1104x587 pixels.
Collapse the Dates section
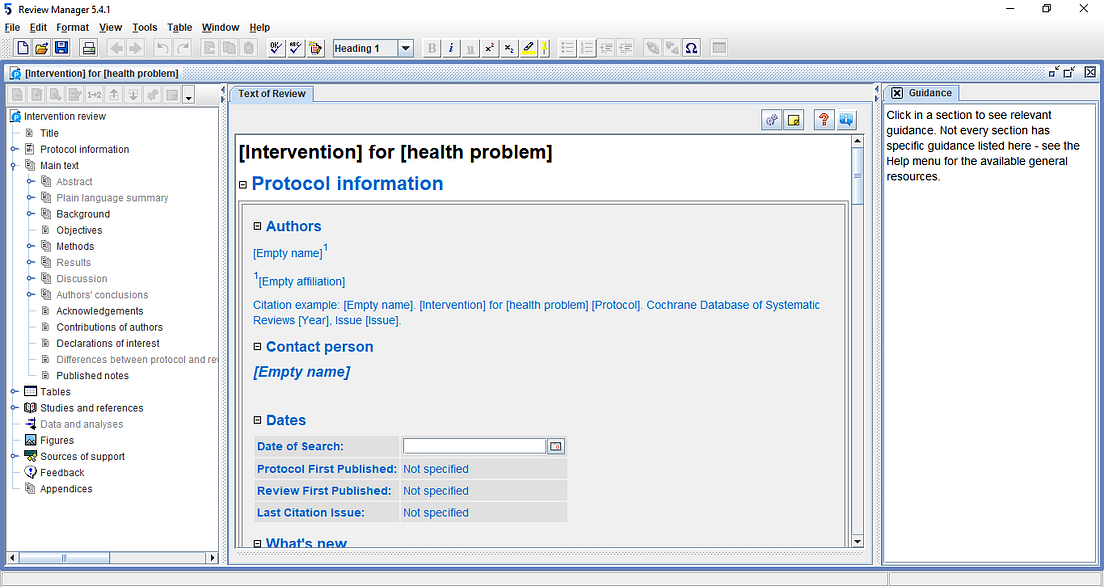click(x=259, y=420)
